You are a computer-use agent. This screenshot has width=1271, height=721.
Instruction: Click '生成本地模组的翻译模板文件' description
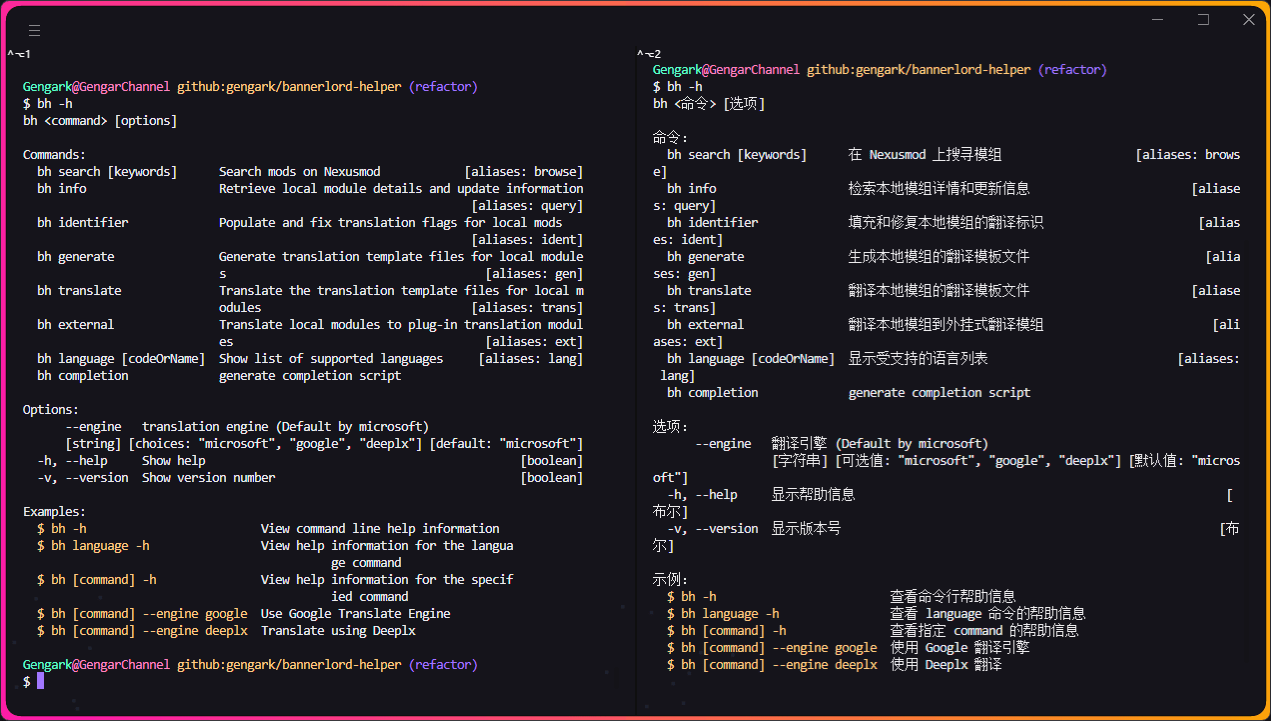(x=939, y=257)
